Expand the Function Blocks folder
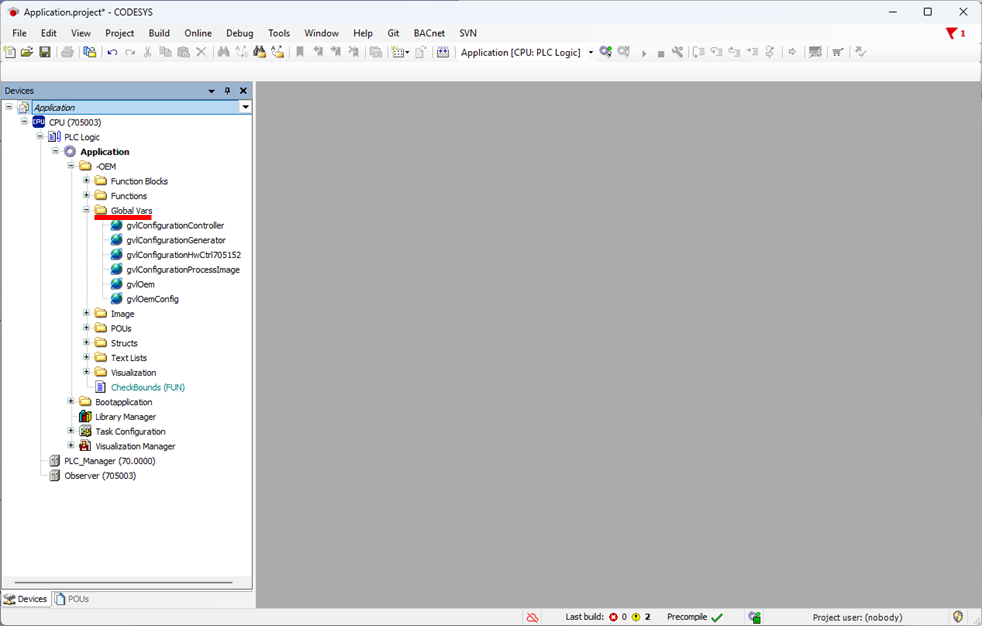Screen dimensions: 982x626 87,181
